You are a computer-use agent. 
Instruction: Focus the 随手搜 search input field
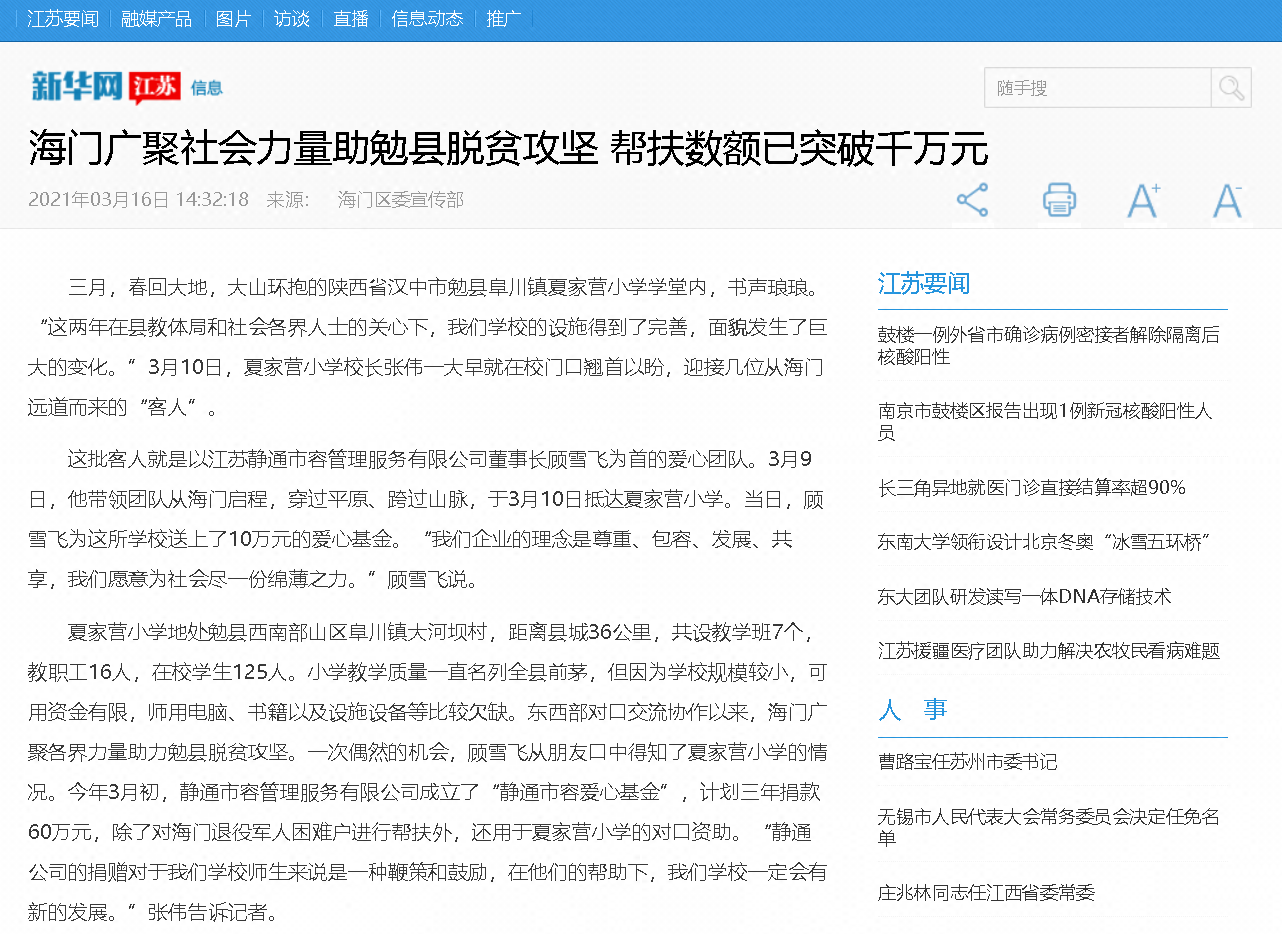pyautogui.click(x=1097, y=88)
